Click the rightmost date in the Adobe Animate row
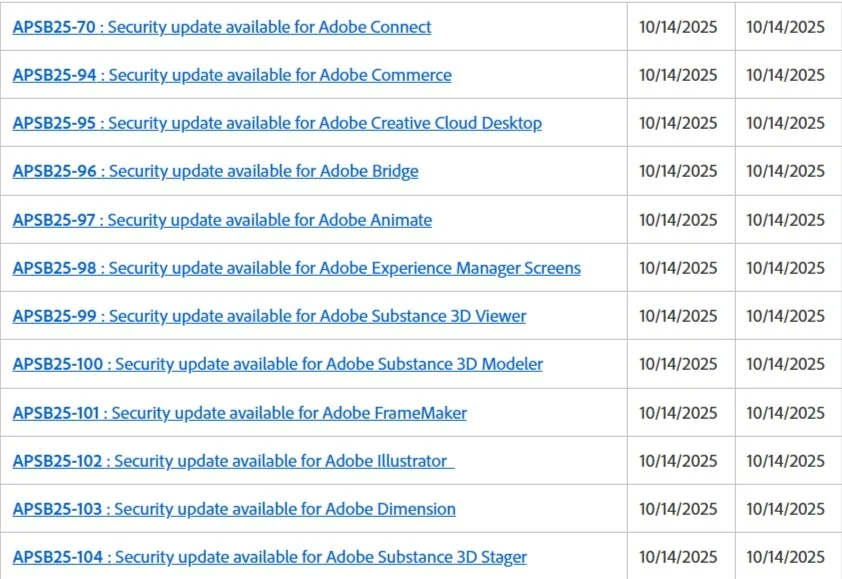The image size is (842, 579). pos(788,220)
